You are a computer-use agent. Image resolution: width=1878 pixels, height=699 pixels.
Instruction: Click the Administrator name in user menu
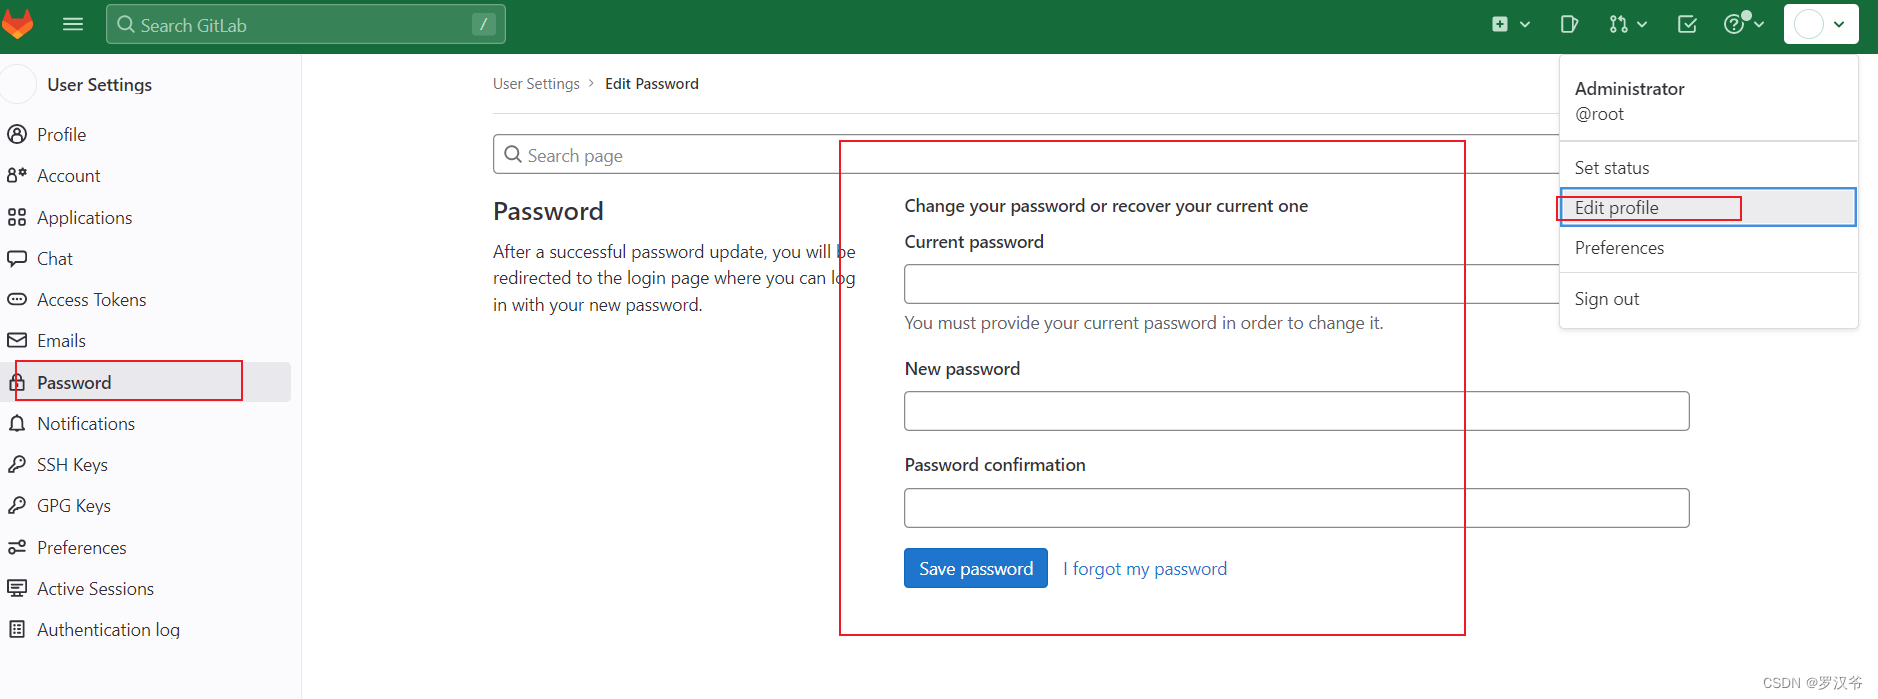[x=1630, y=88]
